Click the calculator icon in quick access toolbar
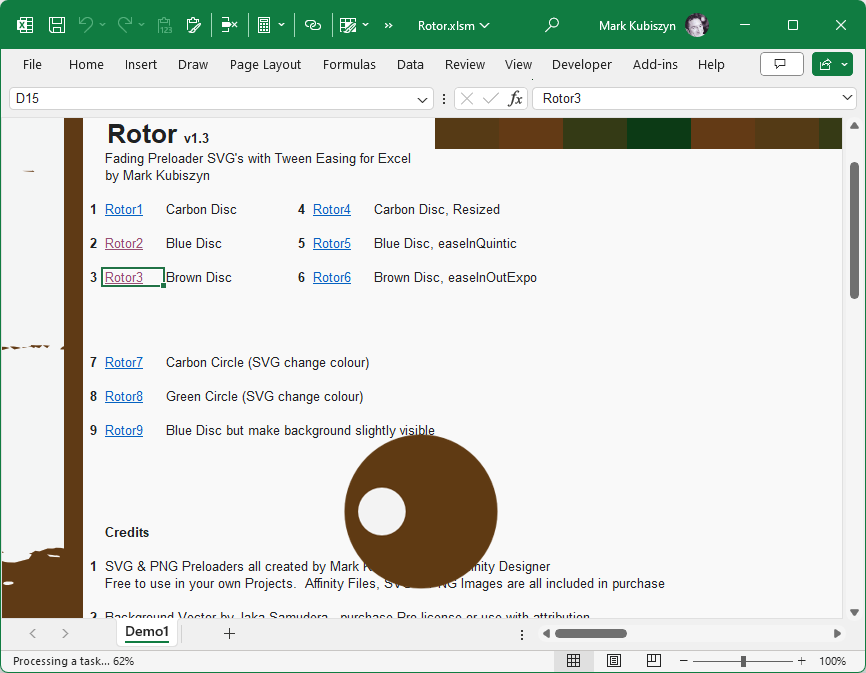 [264, 25]
